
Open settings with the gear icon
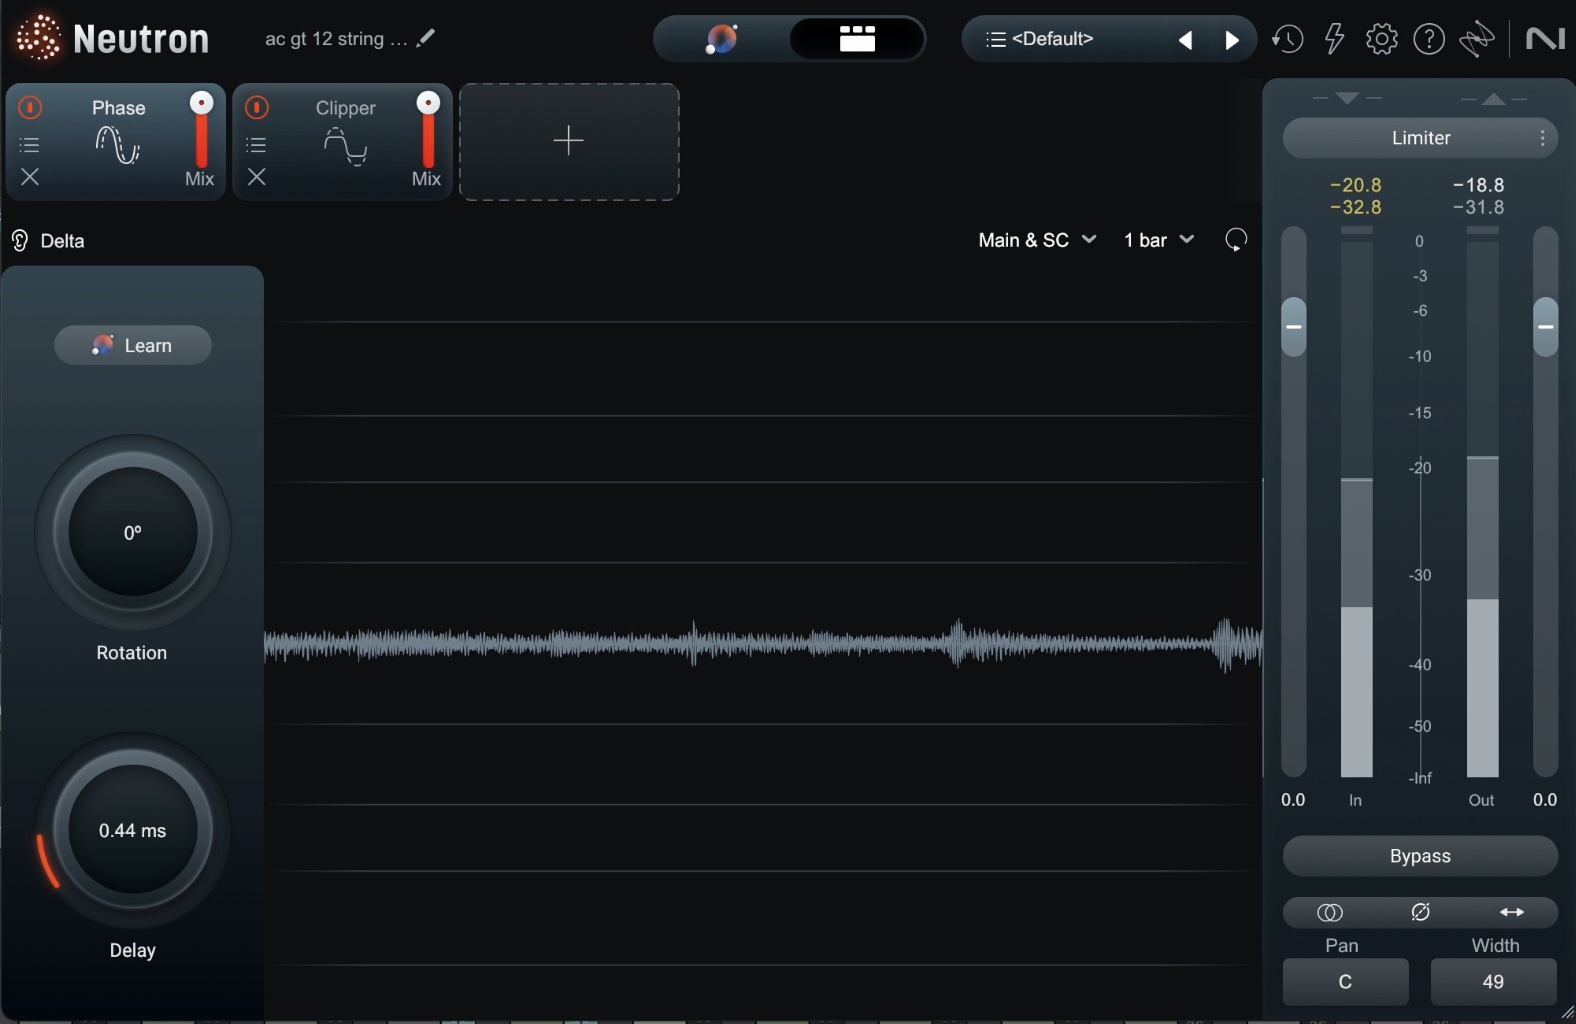pyautogui.click(x=1381, y=39)
